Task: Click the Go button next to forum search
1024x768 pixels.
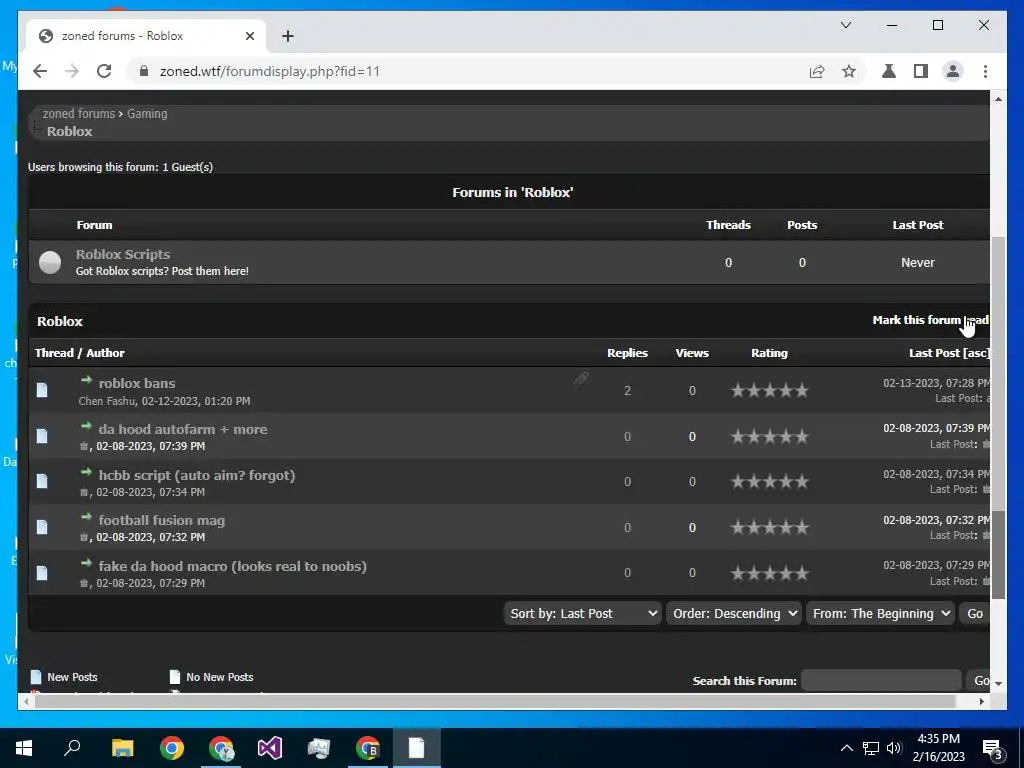Action: coord(978,680)
